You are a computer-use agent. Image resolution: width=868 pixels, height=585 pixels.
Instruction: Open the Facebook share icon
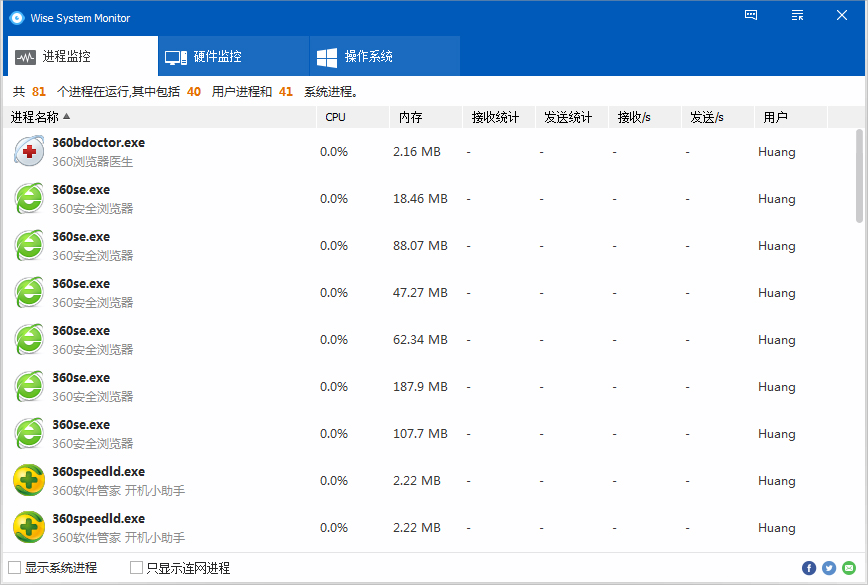pos(809,568)
